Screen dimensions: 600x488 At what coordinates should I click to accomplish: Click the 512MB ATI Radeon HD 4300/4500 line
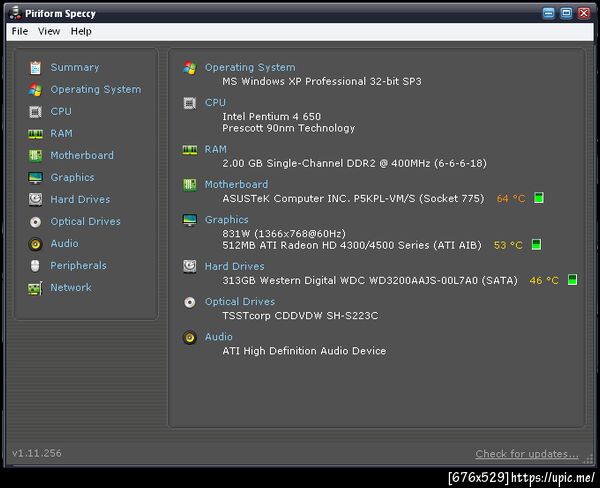pos(352,245)
